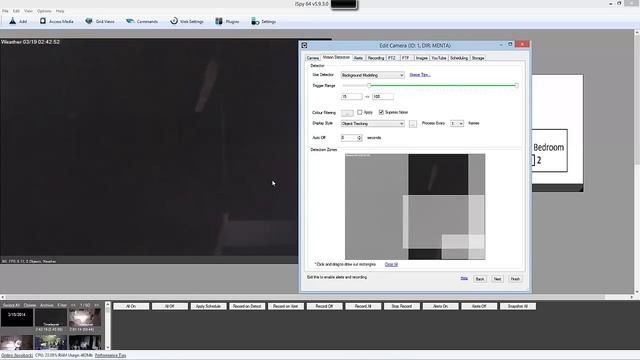Click Record All button

(x=363, y=306)
